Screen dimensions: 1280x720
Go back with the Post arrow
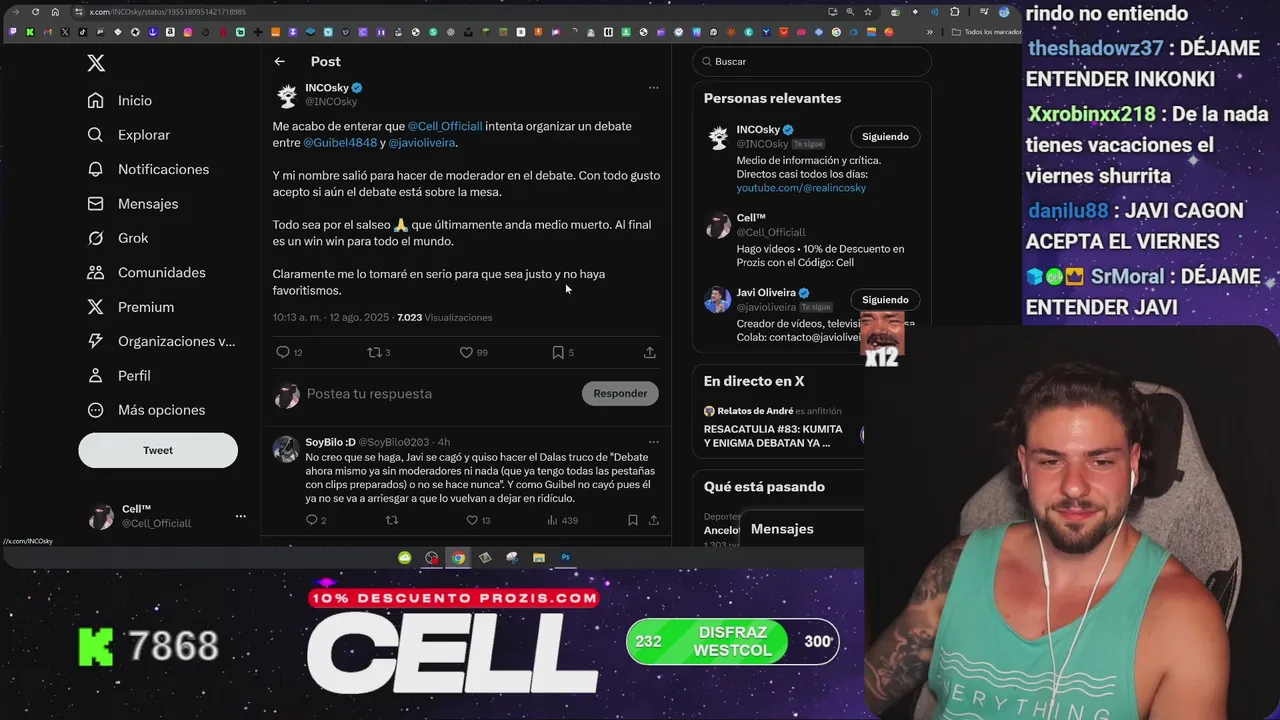280,62
